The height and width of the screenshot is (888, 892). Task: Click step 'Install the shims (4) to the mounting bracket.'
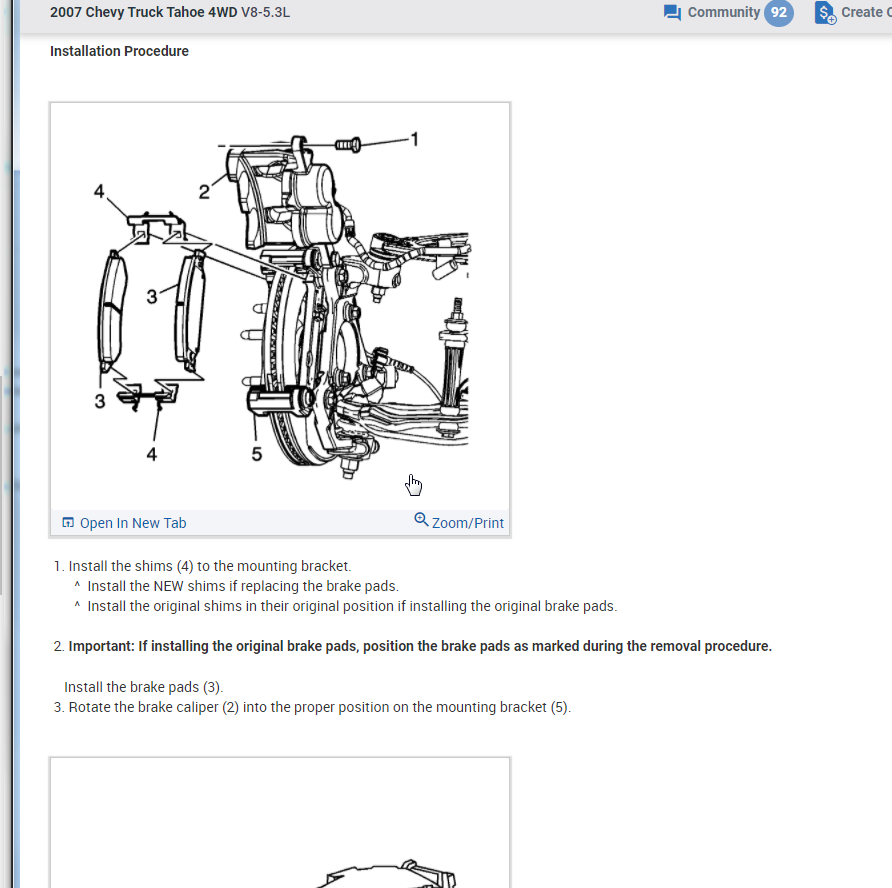pos(210,566)
